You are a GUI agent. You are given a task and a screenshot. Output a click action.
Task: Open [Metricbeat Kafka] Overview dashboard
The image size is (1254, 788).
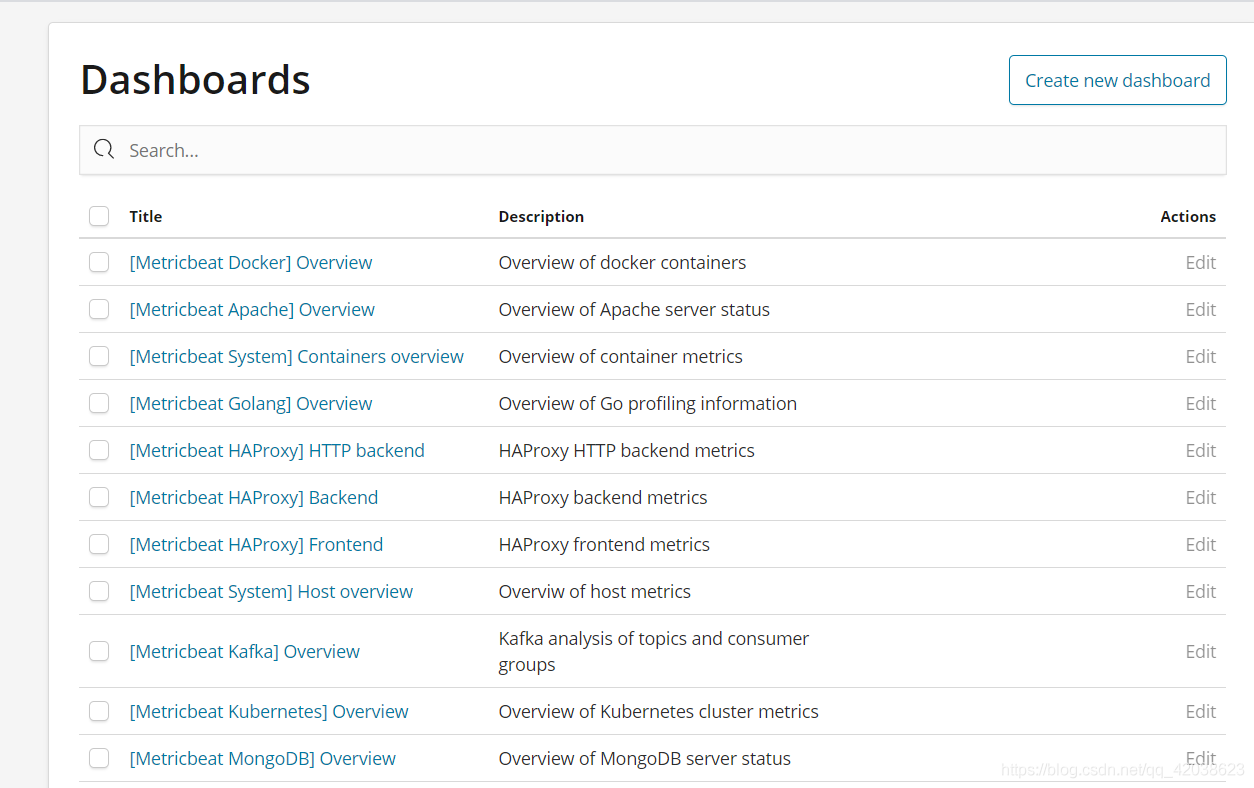click(x=245, y=651)
